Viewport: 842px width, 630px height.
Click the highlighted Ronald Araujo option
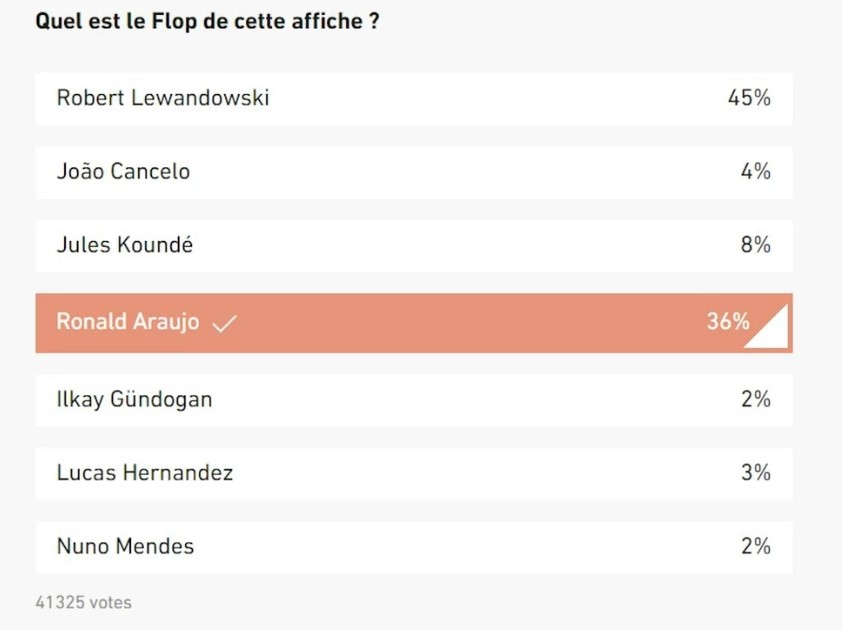click(x=414, y=323)
